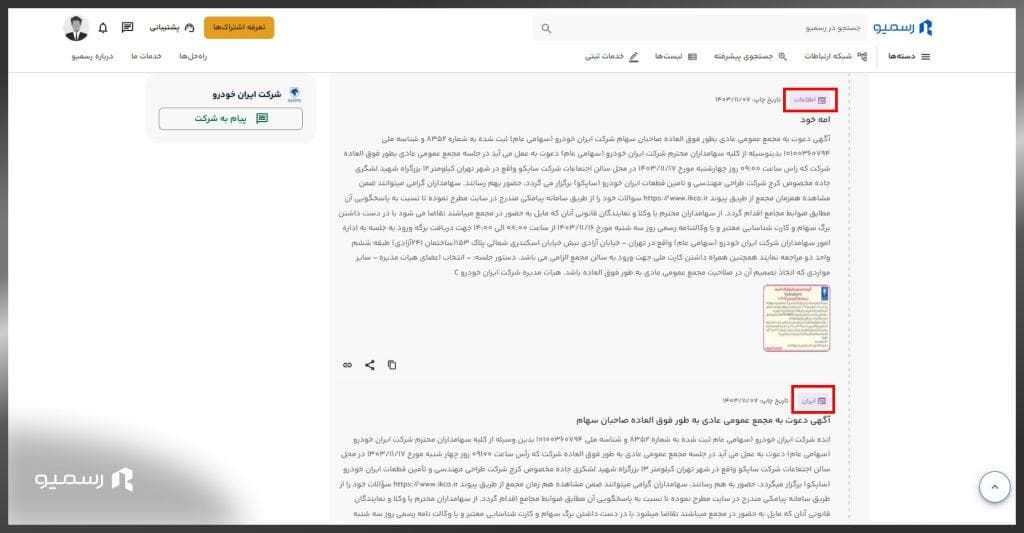Open the user profile avatar
This screenshot has height=533, width=1024.
click(76, 28)
